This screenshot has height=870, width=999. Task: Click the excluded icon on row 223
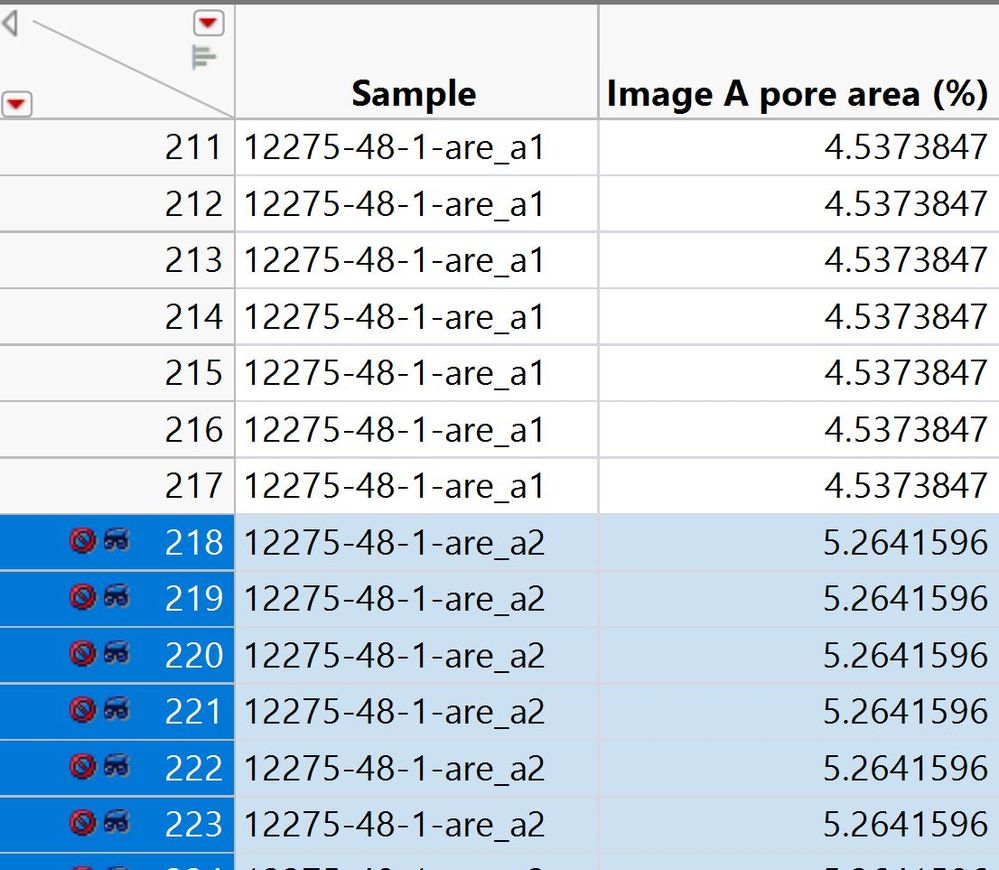tap(83, 822)
